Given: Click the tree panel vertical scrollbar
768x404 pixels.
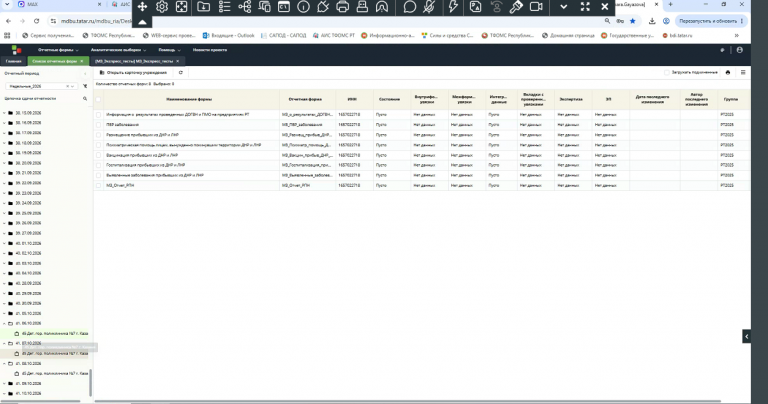Looking at the screenshot, I should [91, 383].
